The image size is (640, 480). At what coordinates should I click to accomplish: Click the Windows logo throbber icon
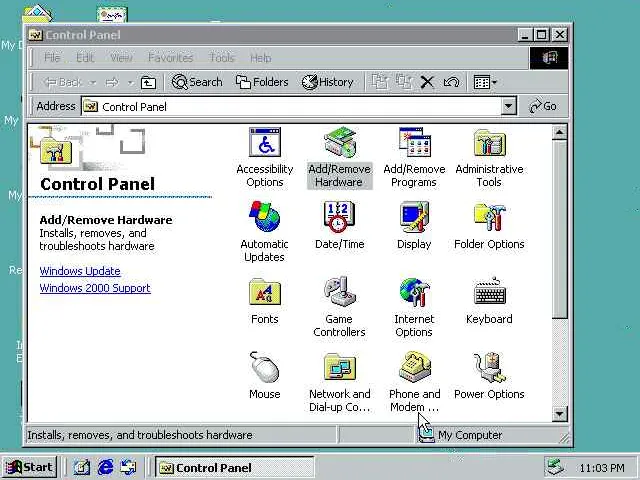pyautogui.click(x=549, y=58)
